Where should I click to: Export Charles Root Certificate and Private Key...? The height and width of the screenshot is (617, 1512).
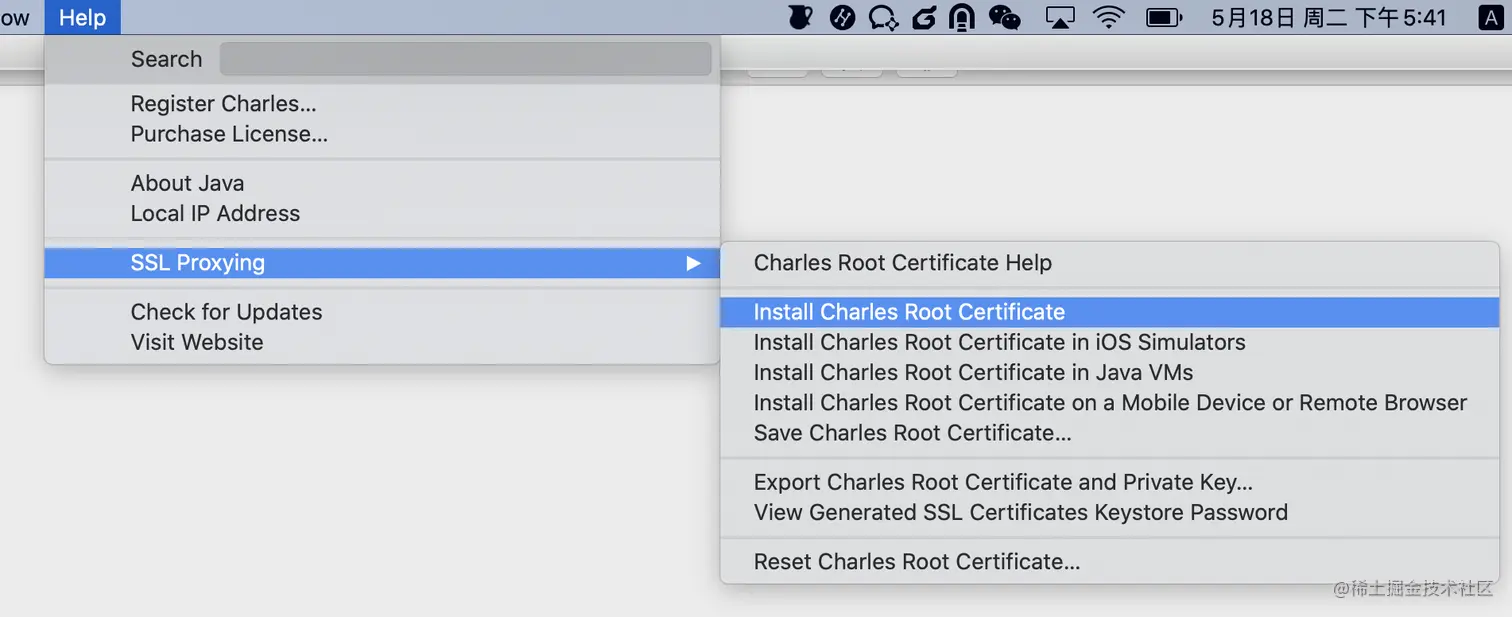pyautogui.click(x=1110, y=482)
